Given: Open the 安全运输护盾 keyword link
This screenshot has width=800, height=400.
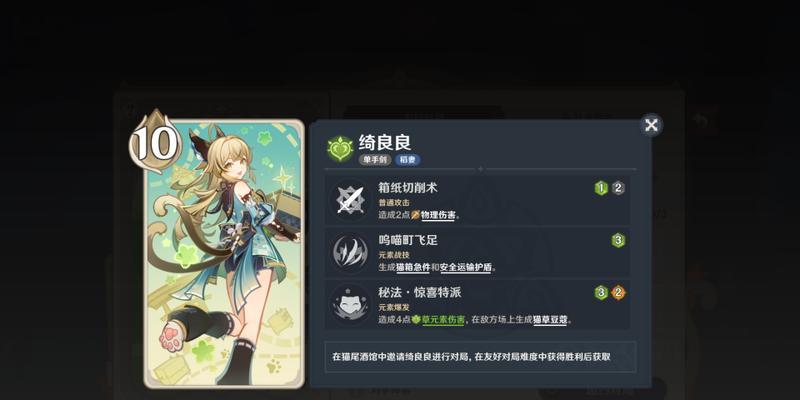Looking at the screenshot, I should point(465,267).
